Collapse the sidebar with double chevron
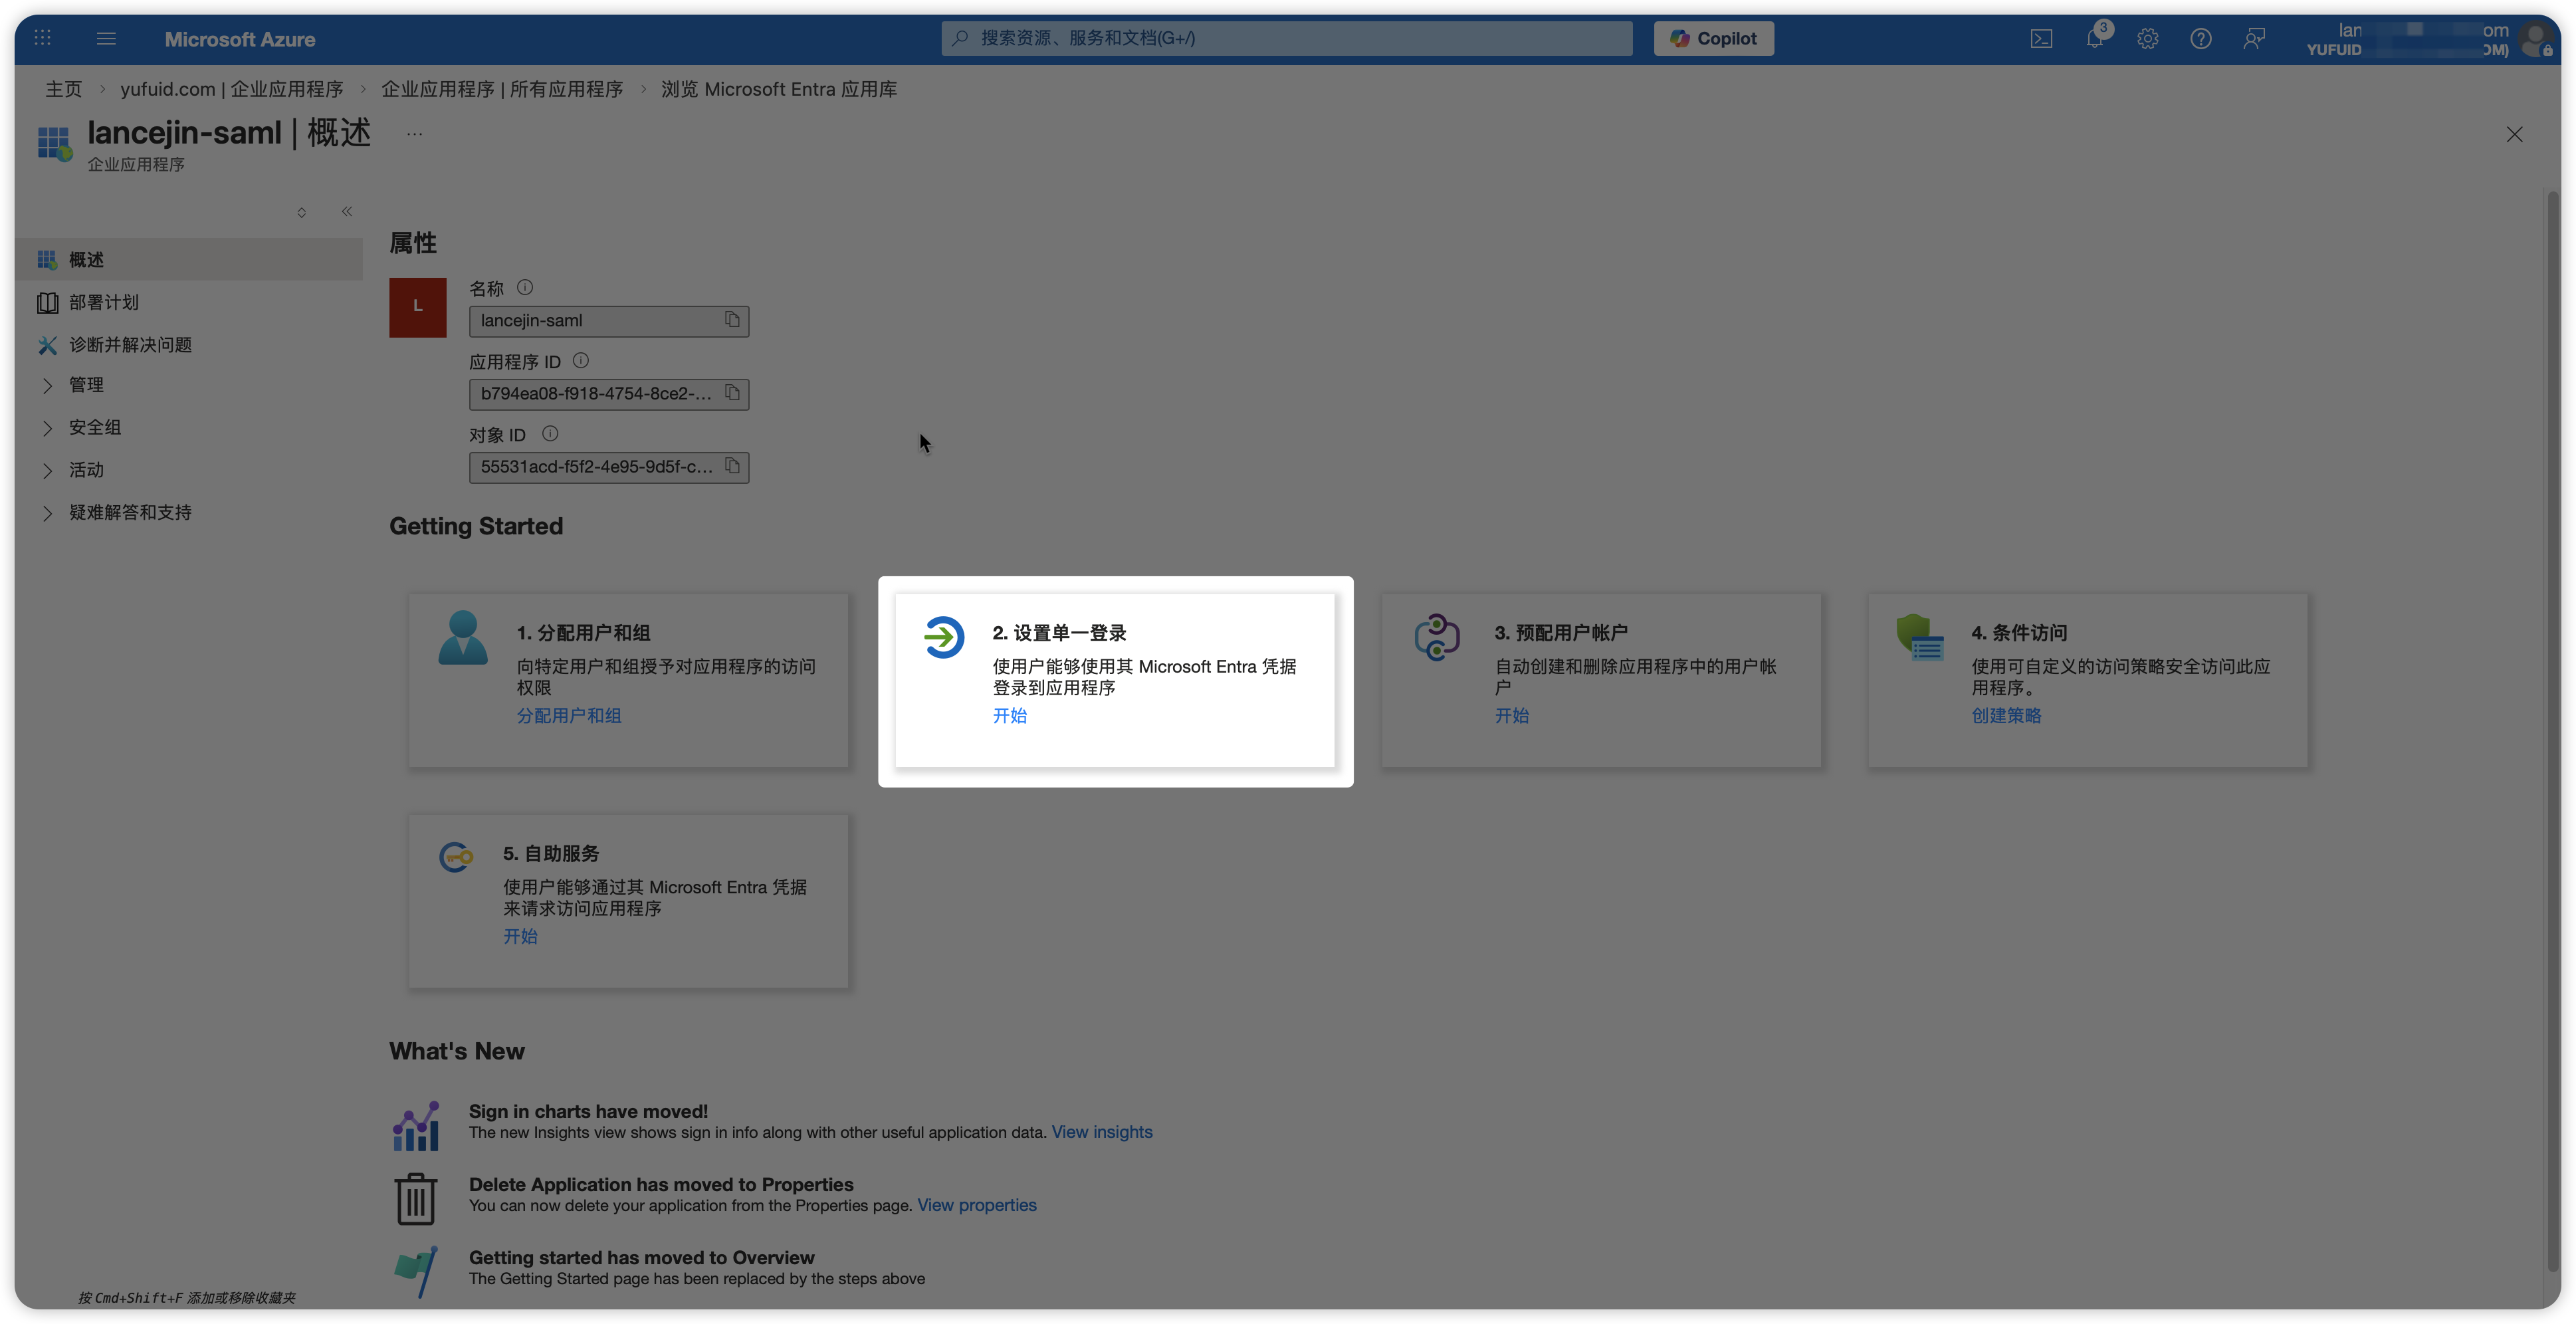The height and width of the screenshot is (1324, 2576). [347, 211]
